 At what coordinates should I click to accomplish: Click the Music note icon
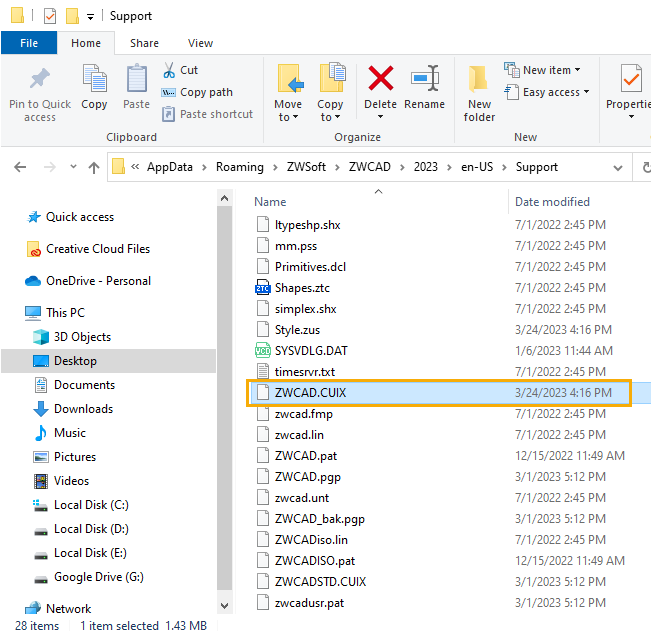41,433
